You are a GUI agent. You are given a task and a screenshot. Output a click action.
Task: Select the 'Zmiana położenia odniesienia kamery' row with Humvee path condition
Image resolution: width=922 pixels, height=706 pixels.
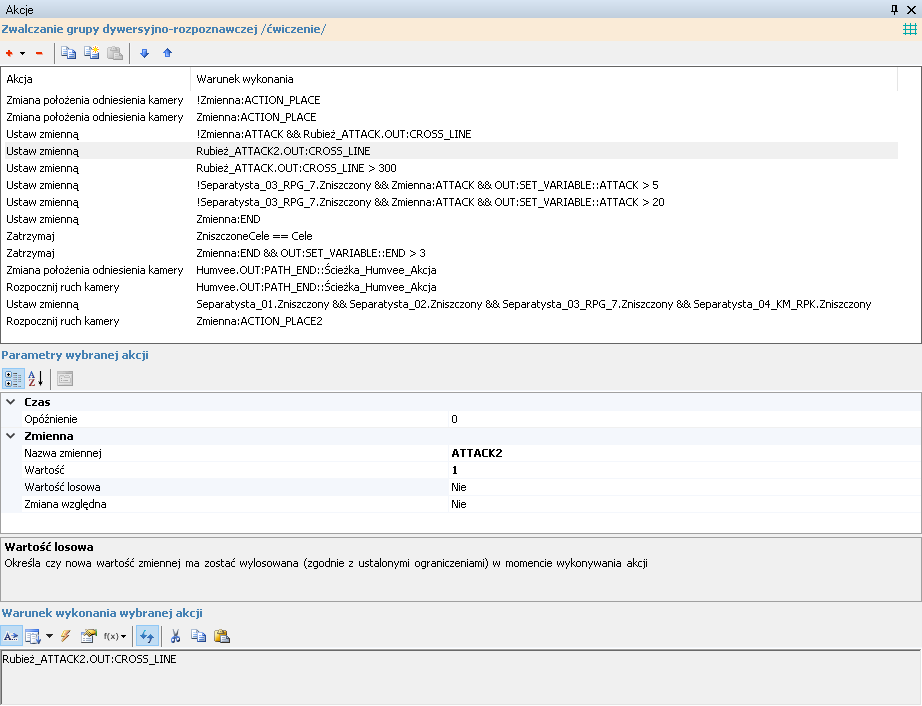coord(451,270)
